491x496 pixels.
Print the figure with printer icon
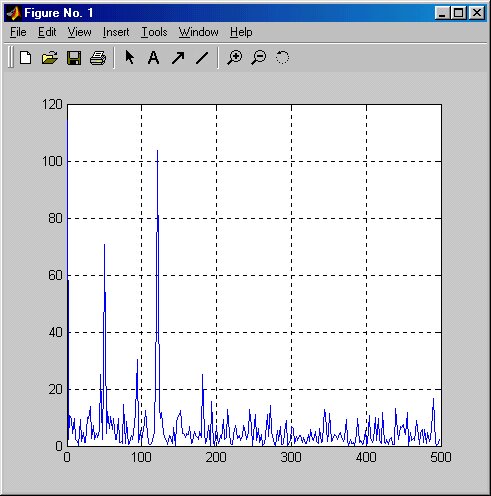click(98, 58)
